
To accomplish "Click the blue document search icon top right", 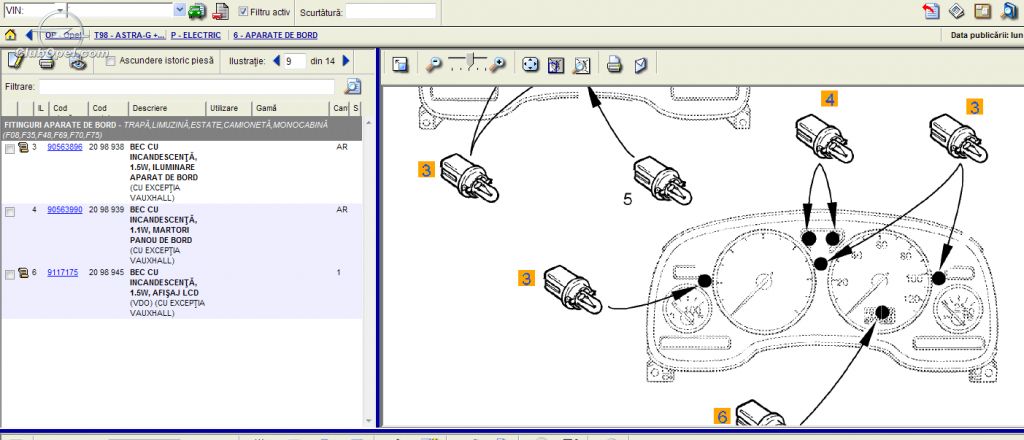I will tap(1009, 10).
